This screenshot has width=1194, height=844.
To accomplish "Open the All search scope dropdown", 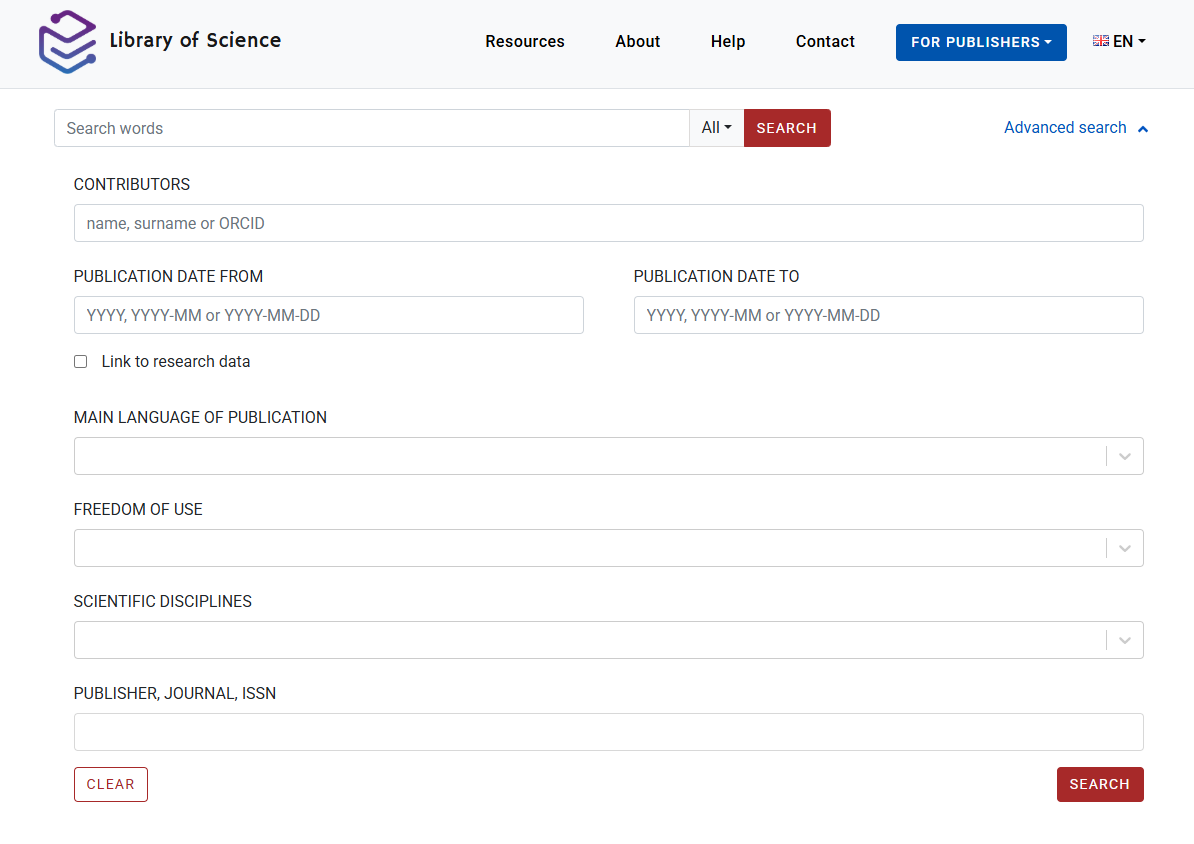I will tap(716, 128).
